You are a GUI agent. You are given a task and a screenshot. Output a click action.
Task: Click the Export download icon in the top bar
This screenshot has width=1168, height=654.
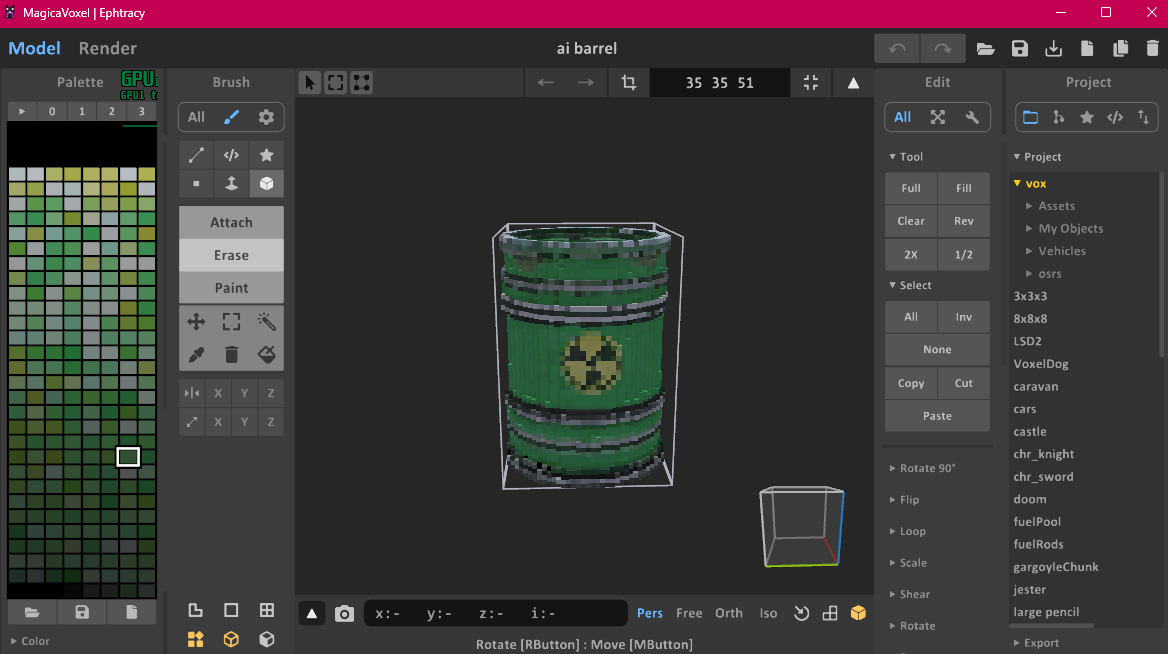coord(1053,49)
